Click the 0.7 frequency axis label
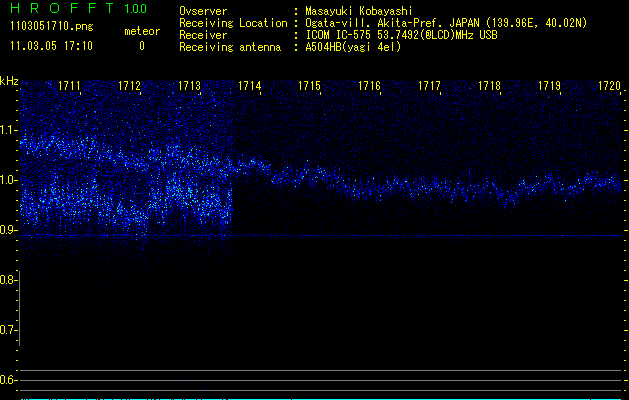Viewport: 629px width, 400px height. pos(9,330)
